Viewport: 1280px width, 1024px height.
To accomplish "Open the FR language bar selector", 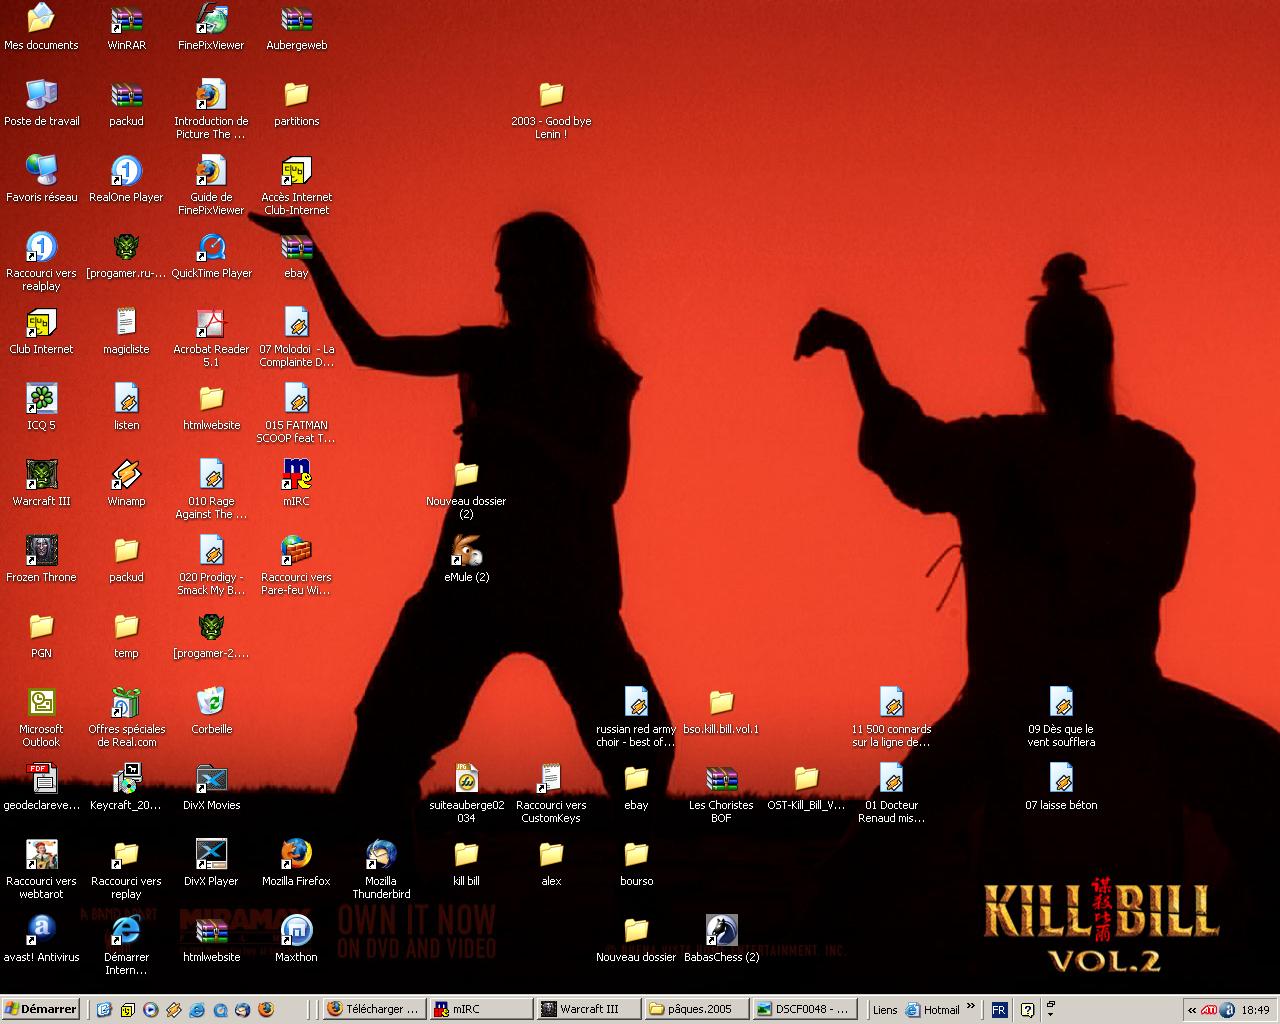I will [x=999, y=1010].
